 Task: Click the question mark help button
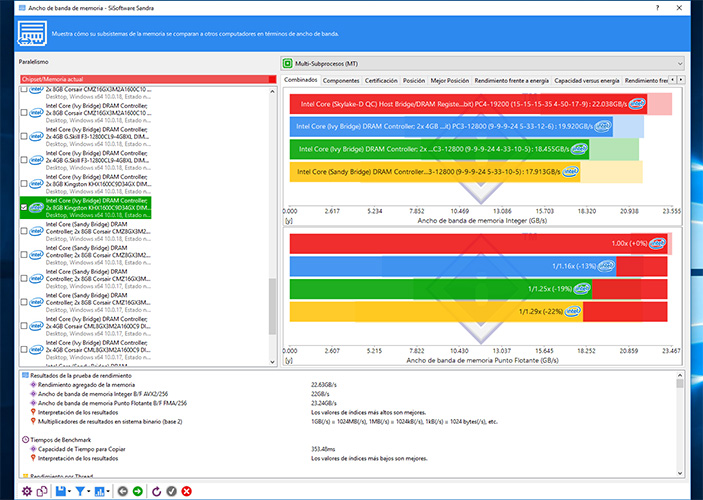pyautogui.click(x=657, y=8)
